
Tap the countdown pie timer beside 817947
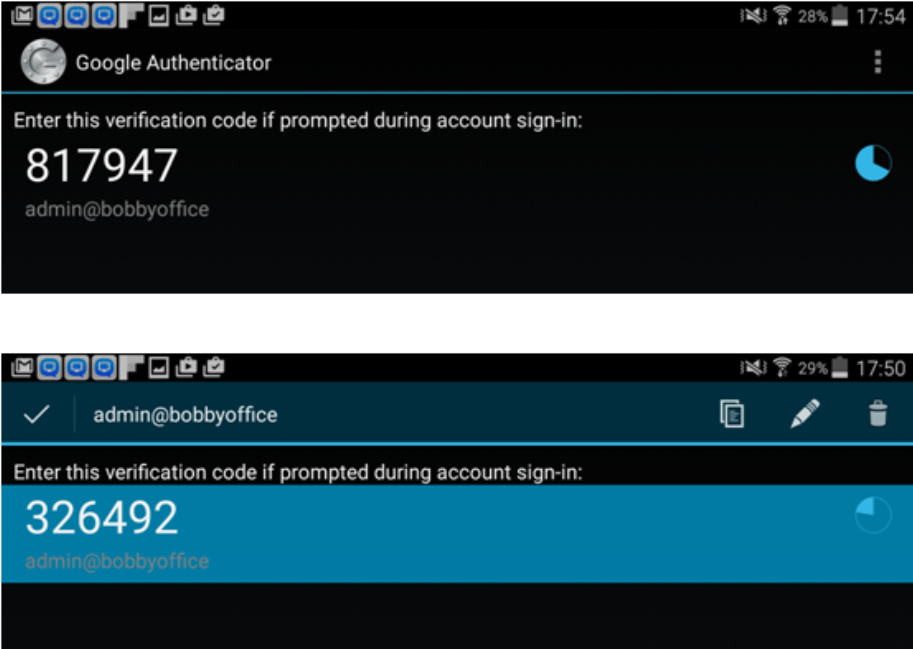tap(873, 164)
